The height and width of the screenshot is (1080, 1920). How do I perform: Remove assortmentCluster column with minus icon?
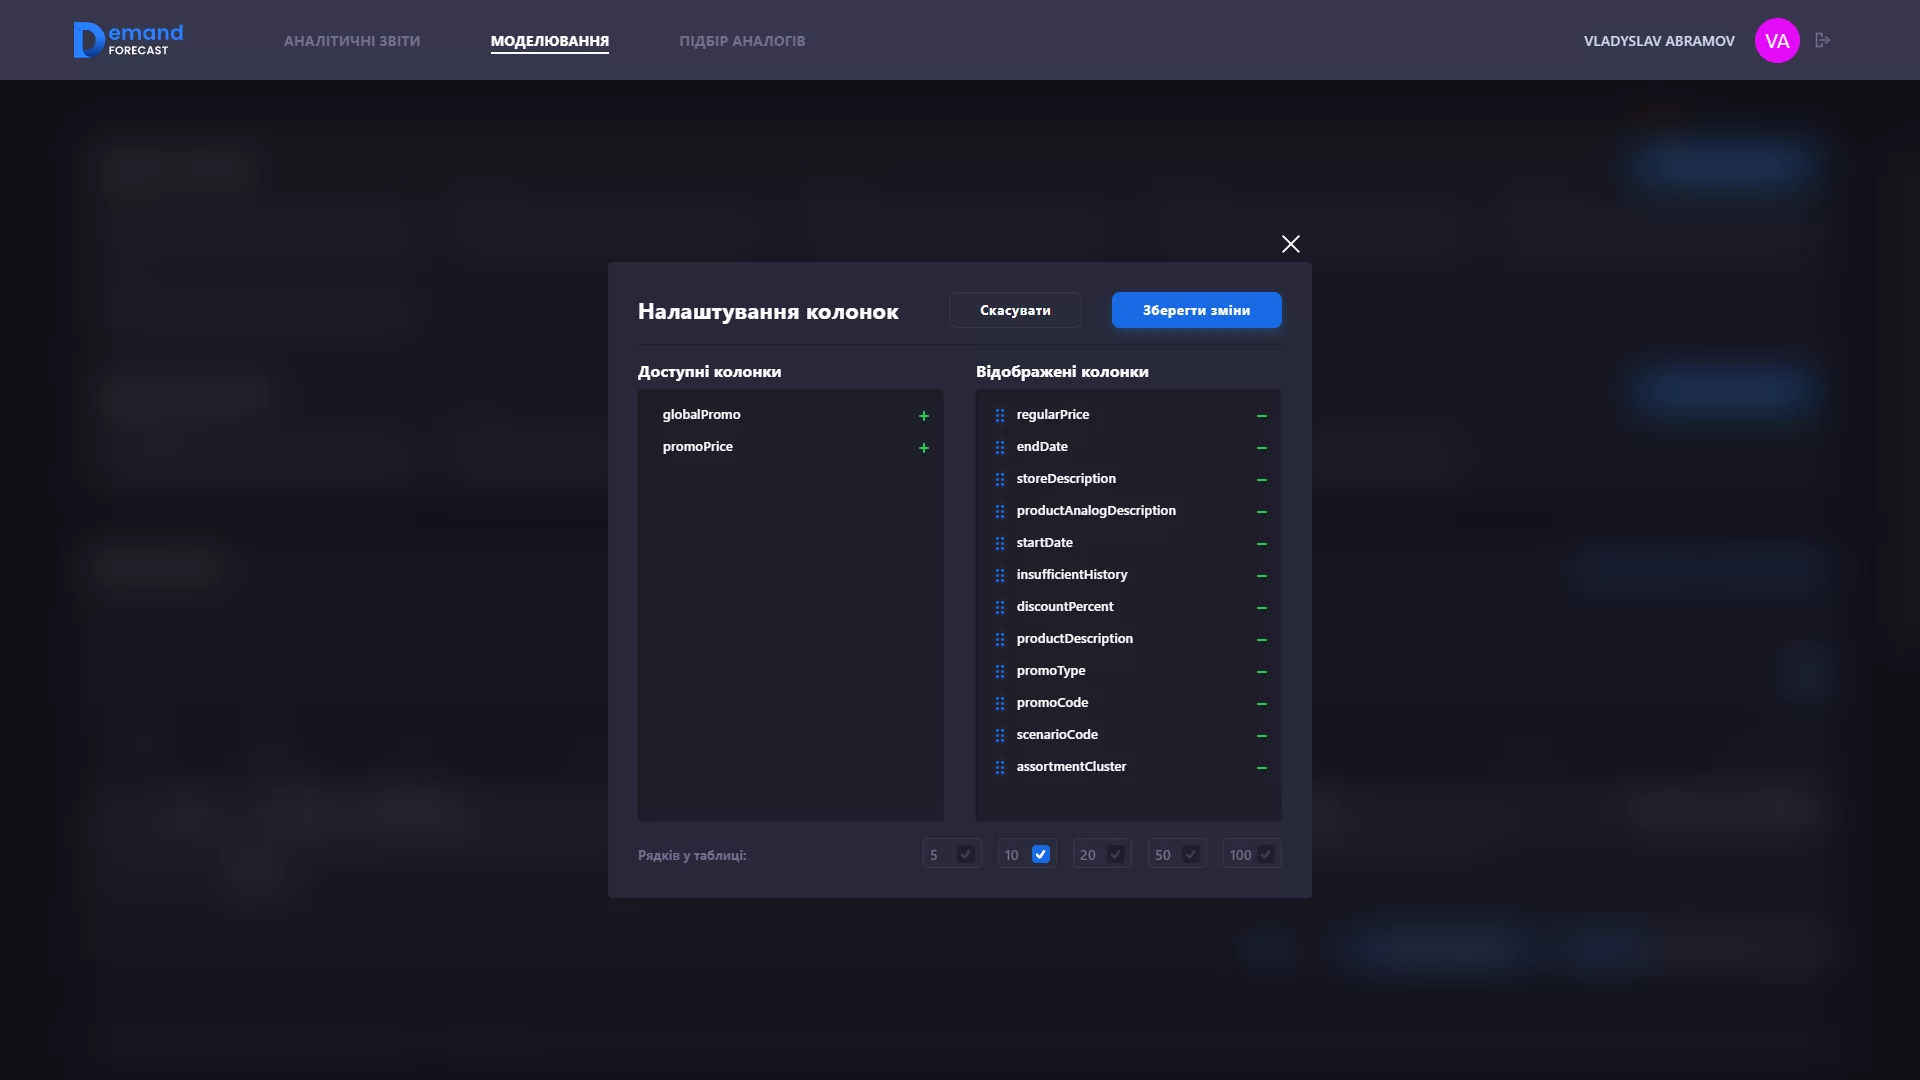[1261, 768]
